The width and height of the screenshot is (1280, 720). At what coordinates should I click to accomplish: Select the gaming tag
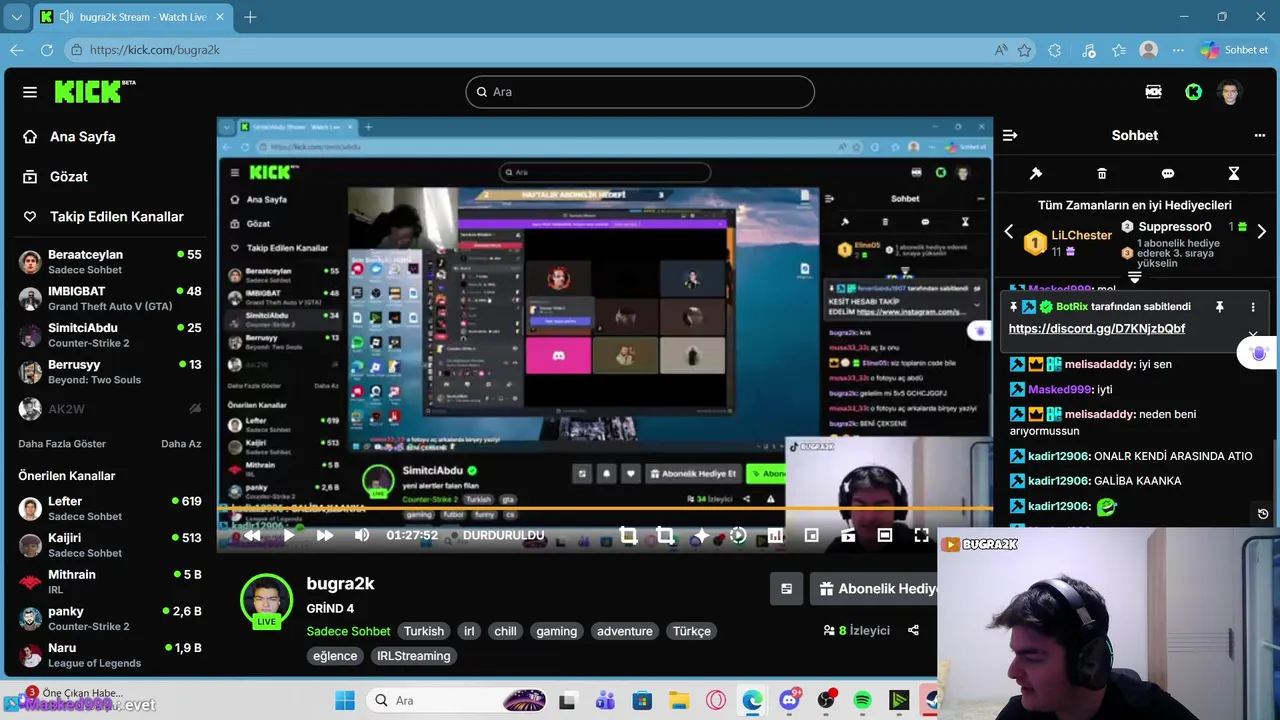point(556,631)
